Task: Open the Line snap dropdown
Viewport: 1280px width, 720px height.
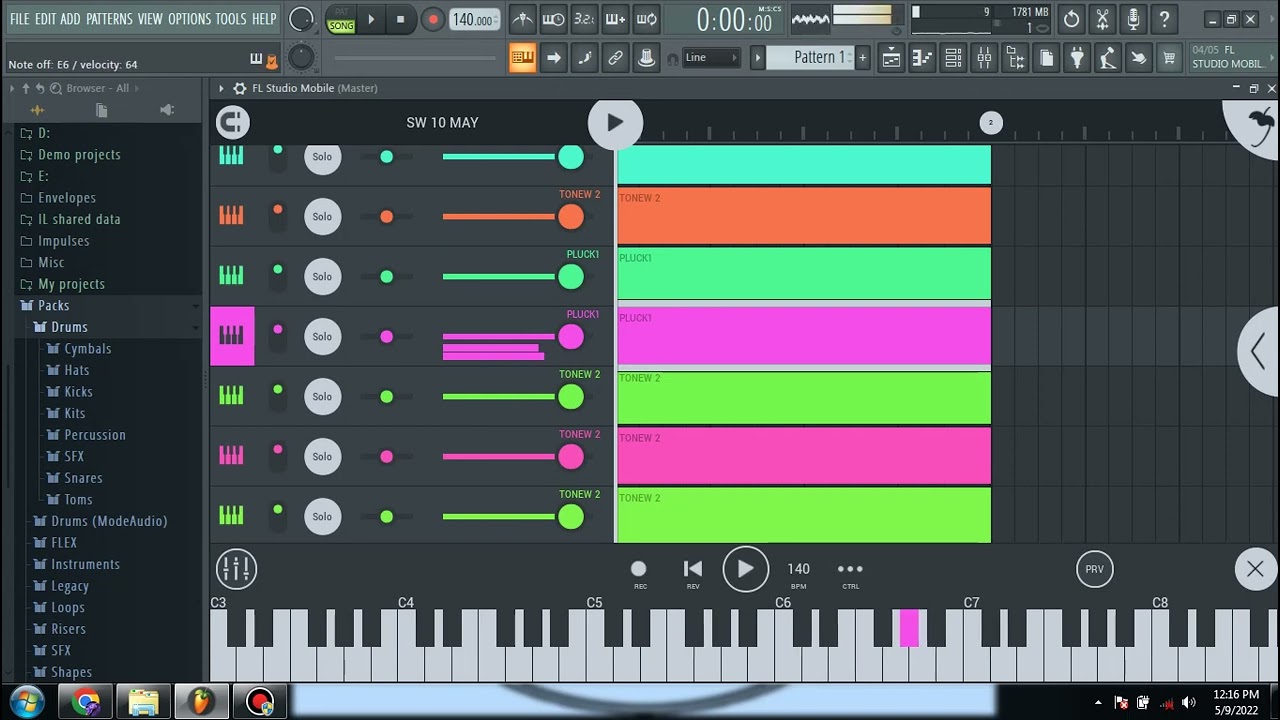Action: (711, 58)
